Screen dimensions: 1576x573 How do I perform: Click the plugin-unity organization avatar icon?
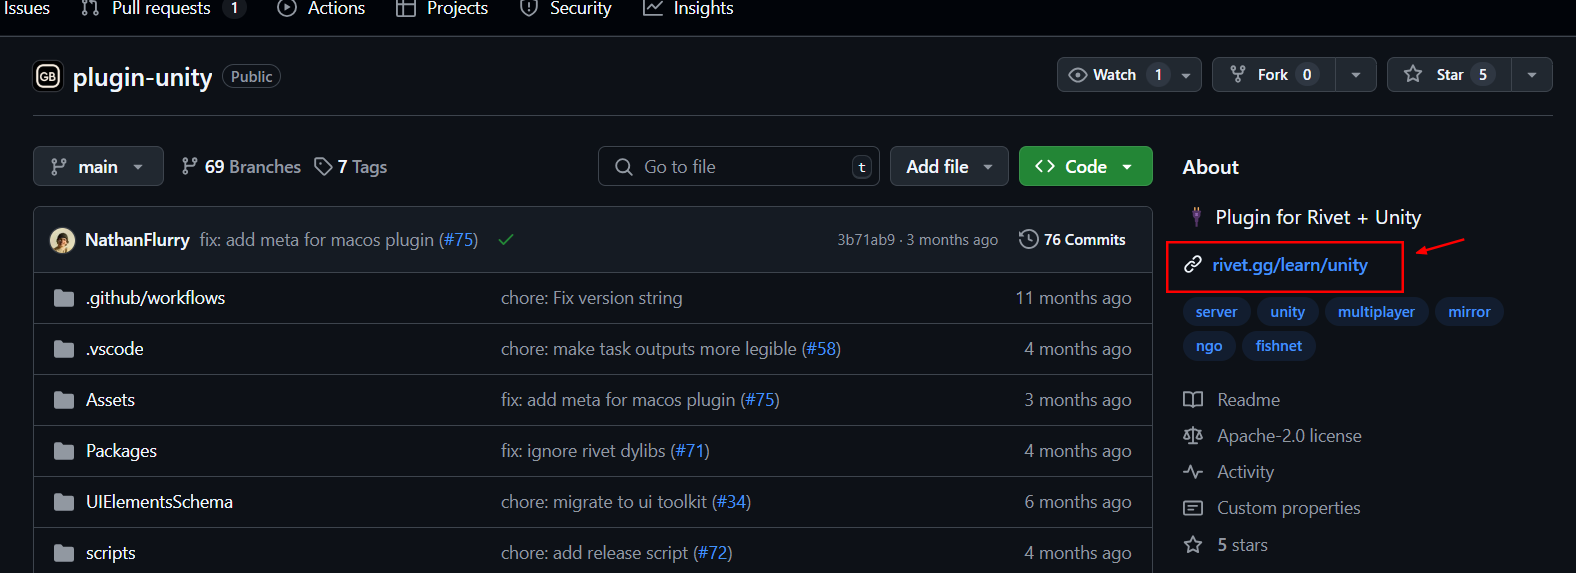coord(48,76)
